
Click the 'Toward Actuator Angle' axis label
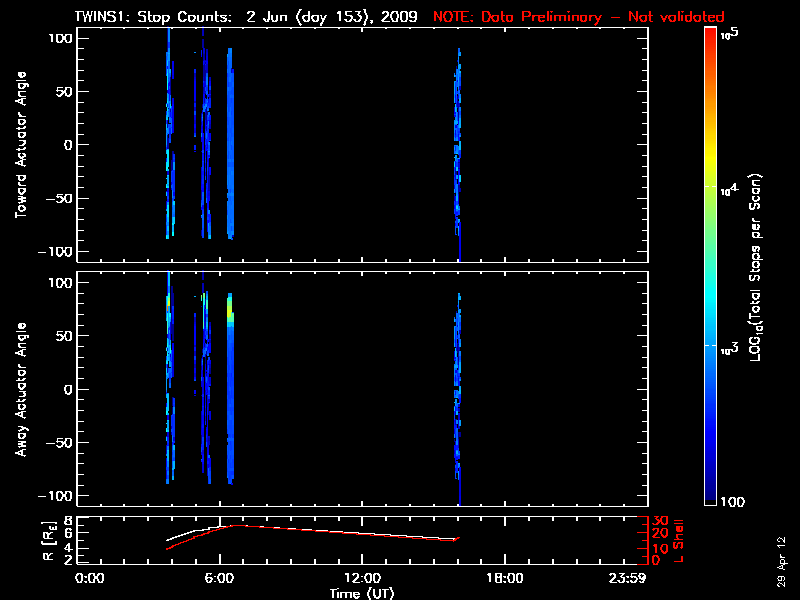pos(20,144)
